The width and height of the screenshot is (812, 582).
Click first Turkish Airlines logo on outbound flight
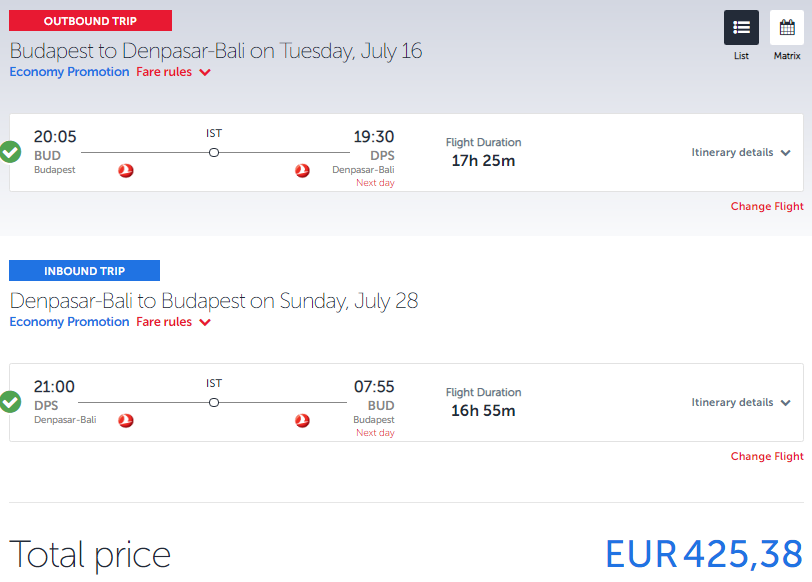click(126, 170)
